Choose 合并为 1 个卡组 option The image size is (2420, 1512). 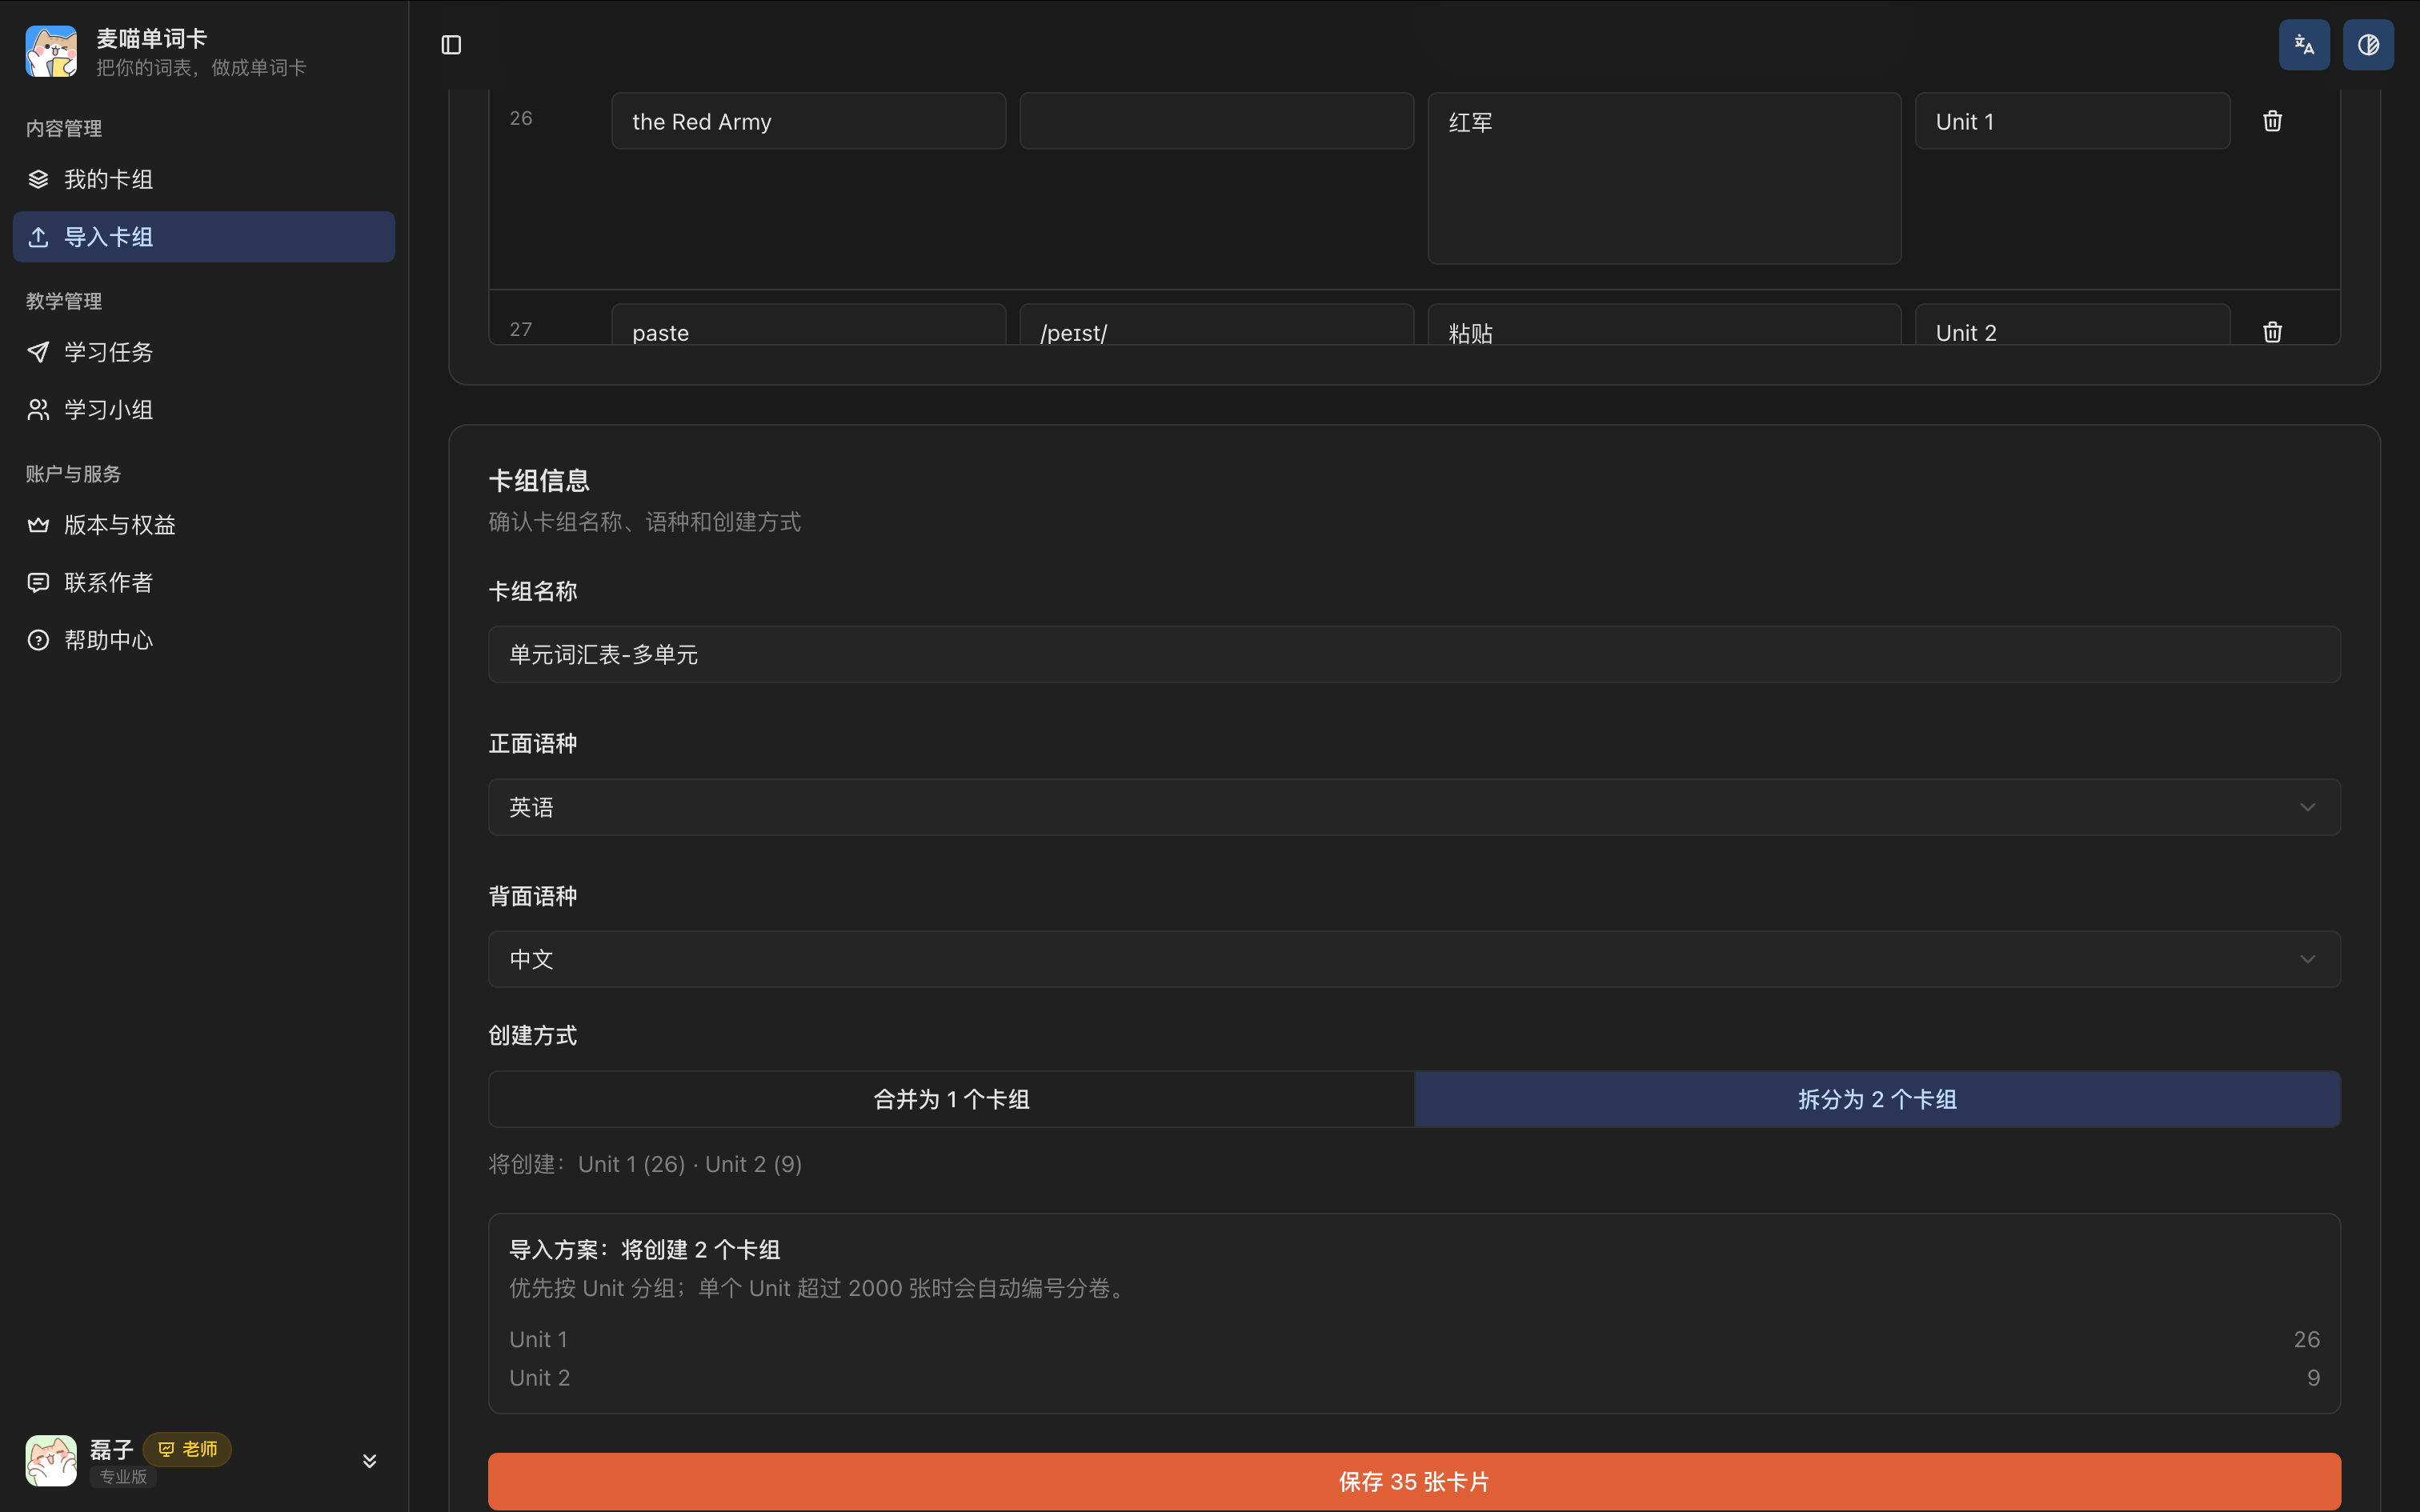tap(951, 1099)
